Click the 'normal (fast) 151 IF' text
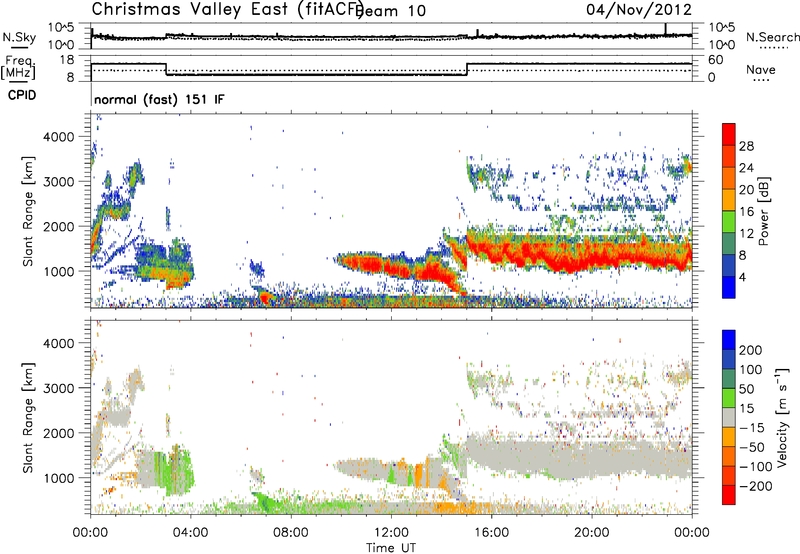This screenshot has width=800, height=554. click(159, 100)
